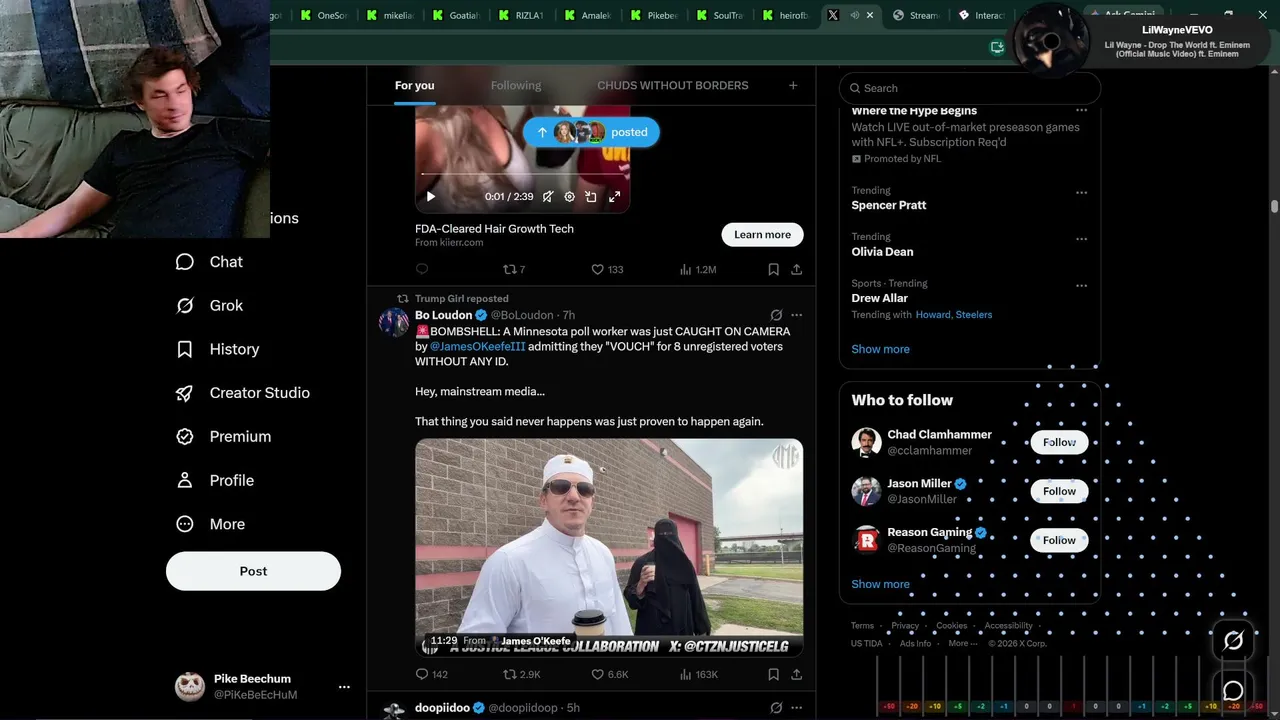The width and height of the screenshot is (1280, 720).
Task: Show more accounts to follow
Action: click(880, 584)
